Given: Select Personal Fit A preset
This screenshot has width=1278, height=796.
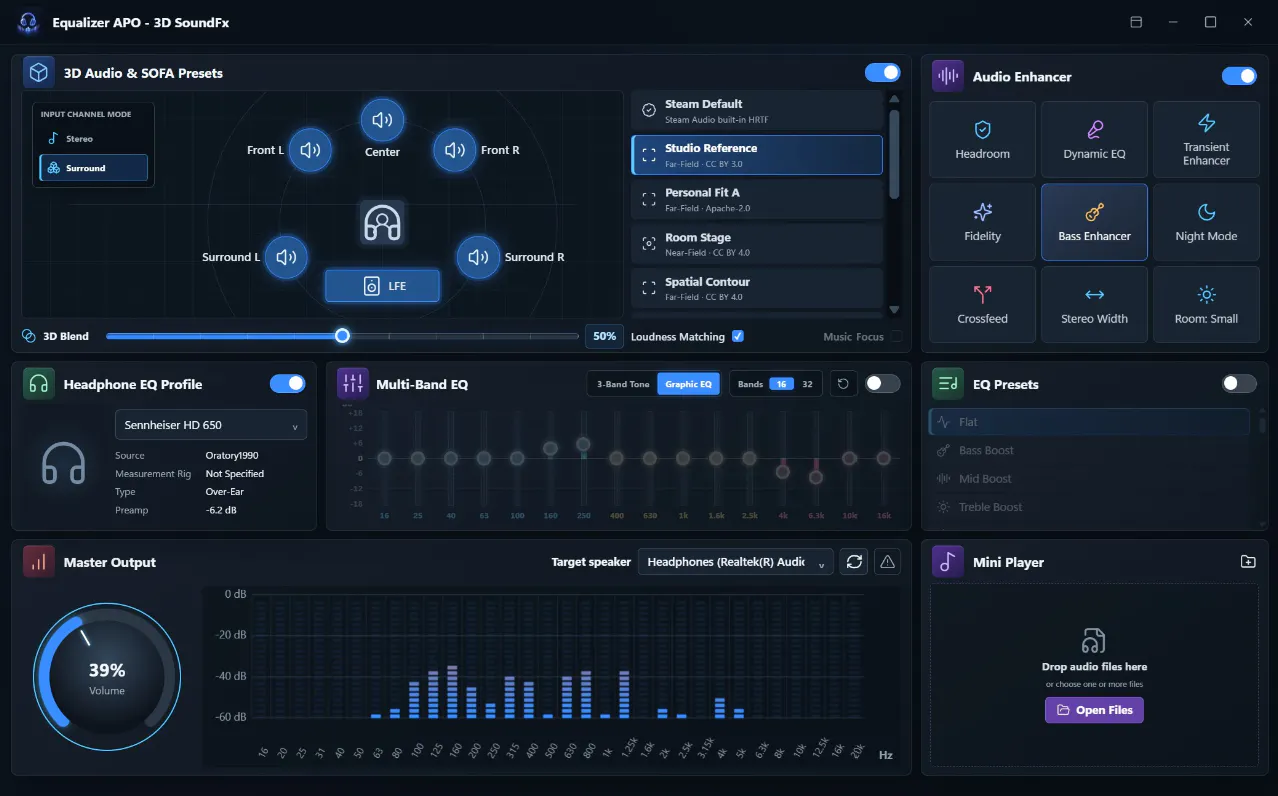Looking at the screenshot, I should coord(757,199).
